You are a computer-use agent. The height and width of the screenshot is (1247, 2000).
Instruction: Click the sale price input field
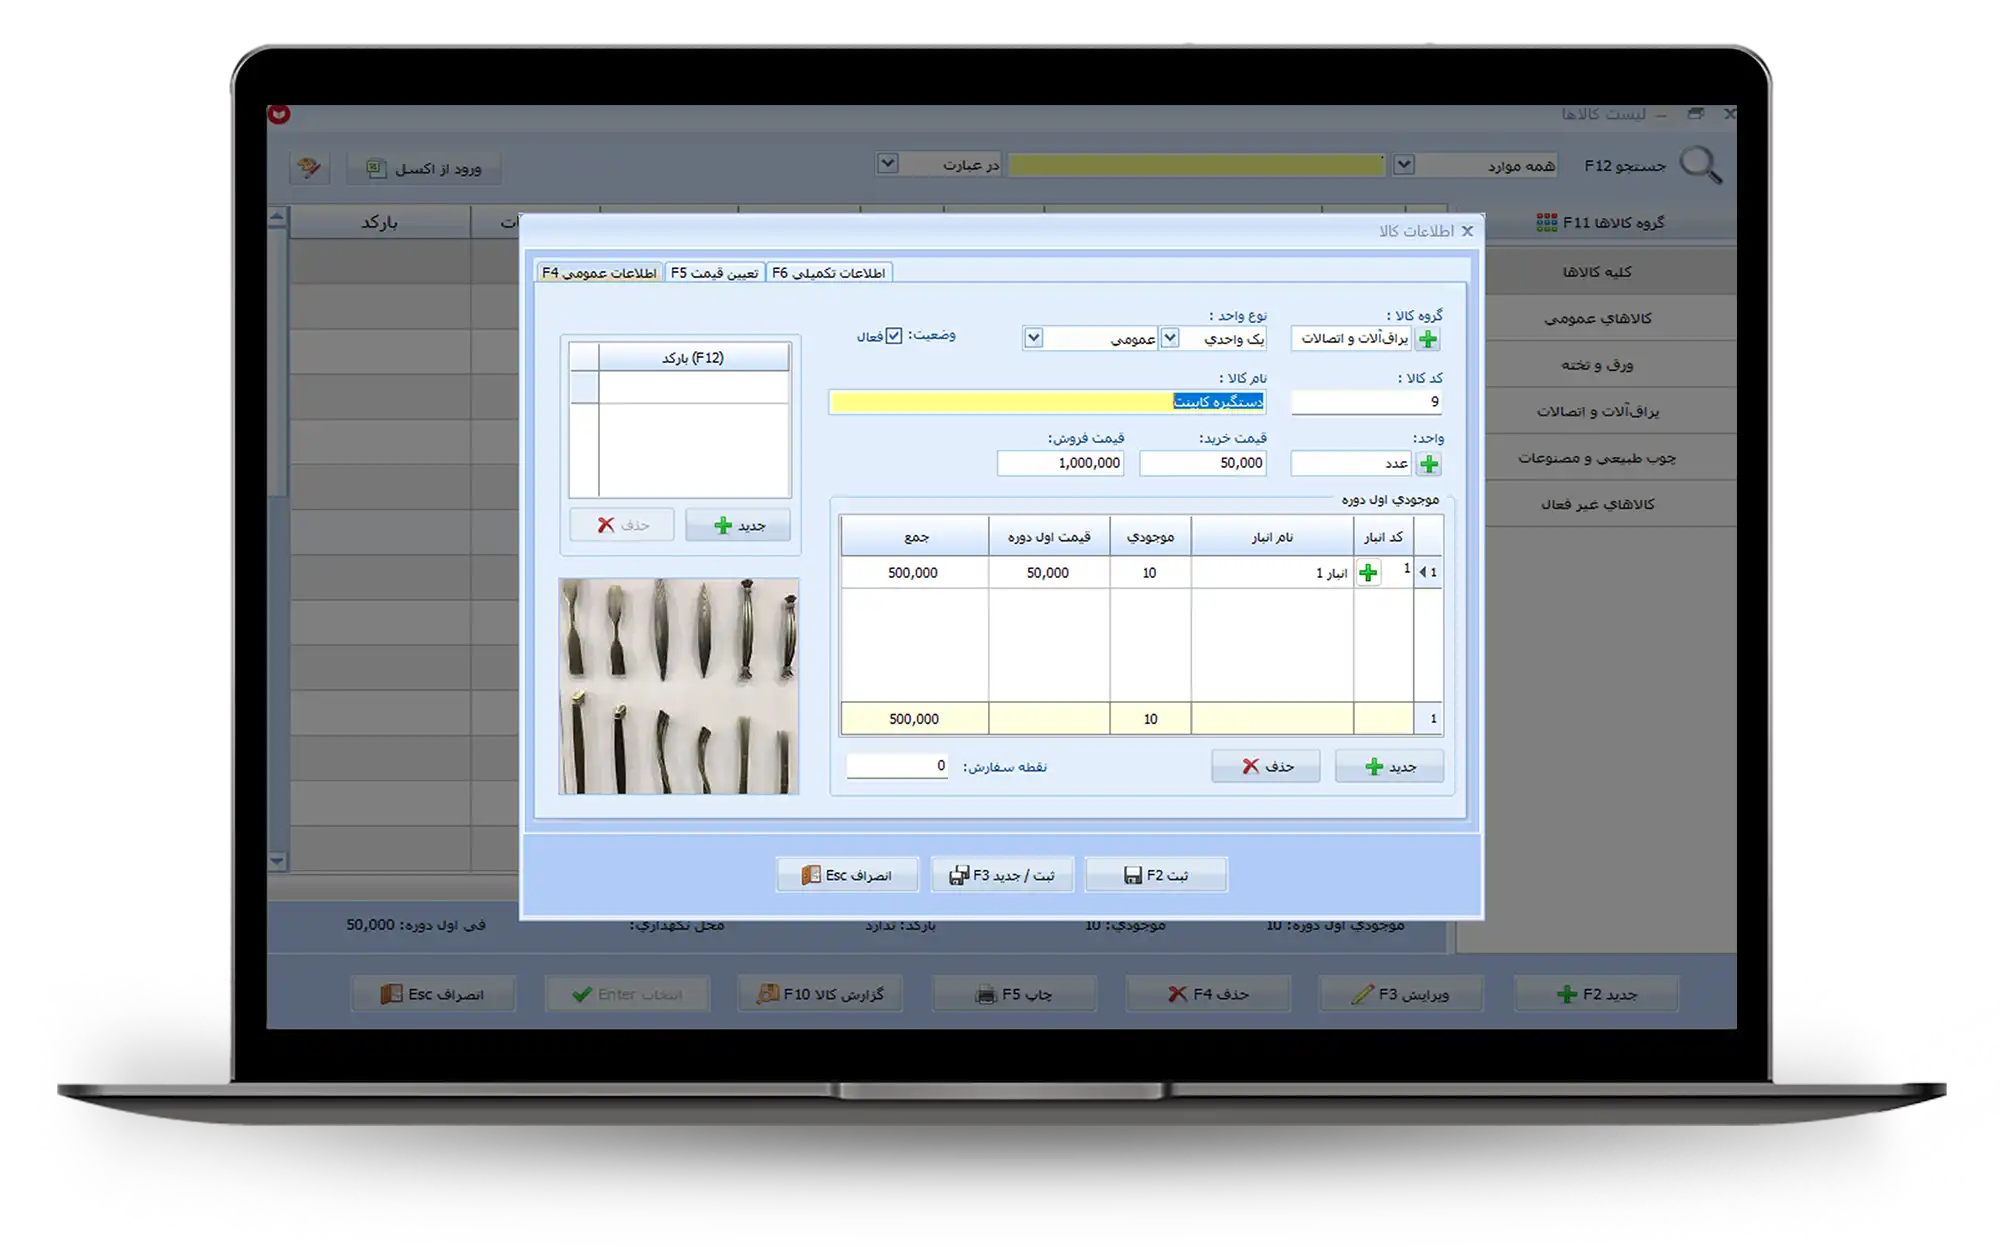point(1061,463)
